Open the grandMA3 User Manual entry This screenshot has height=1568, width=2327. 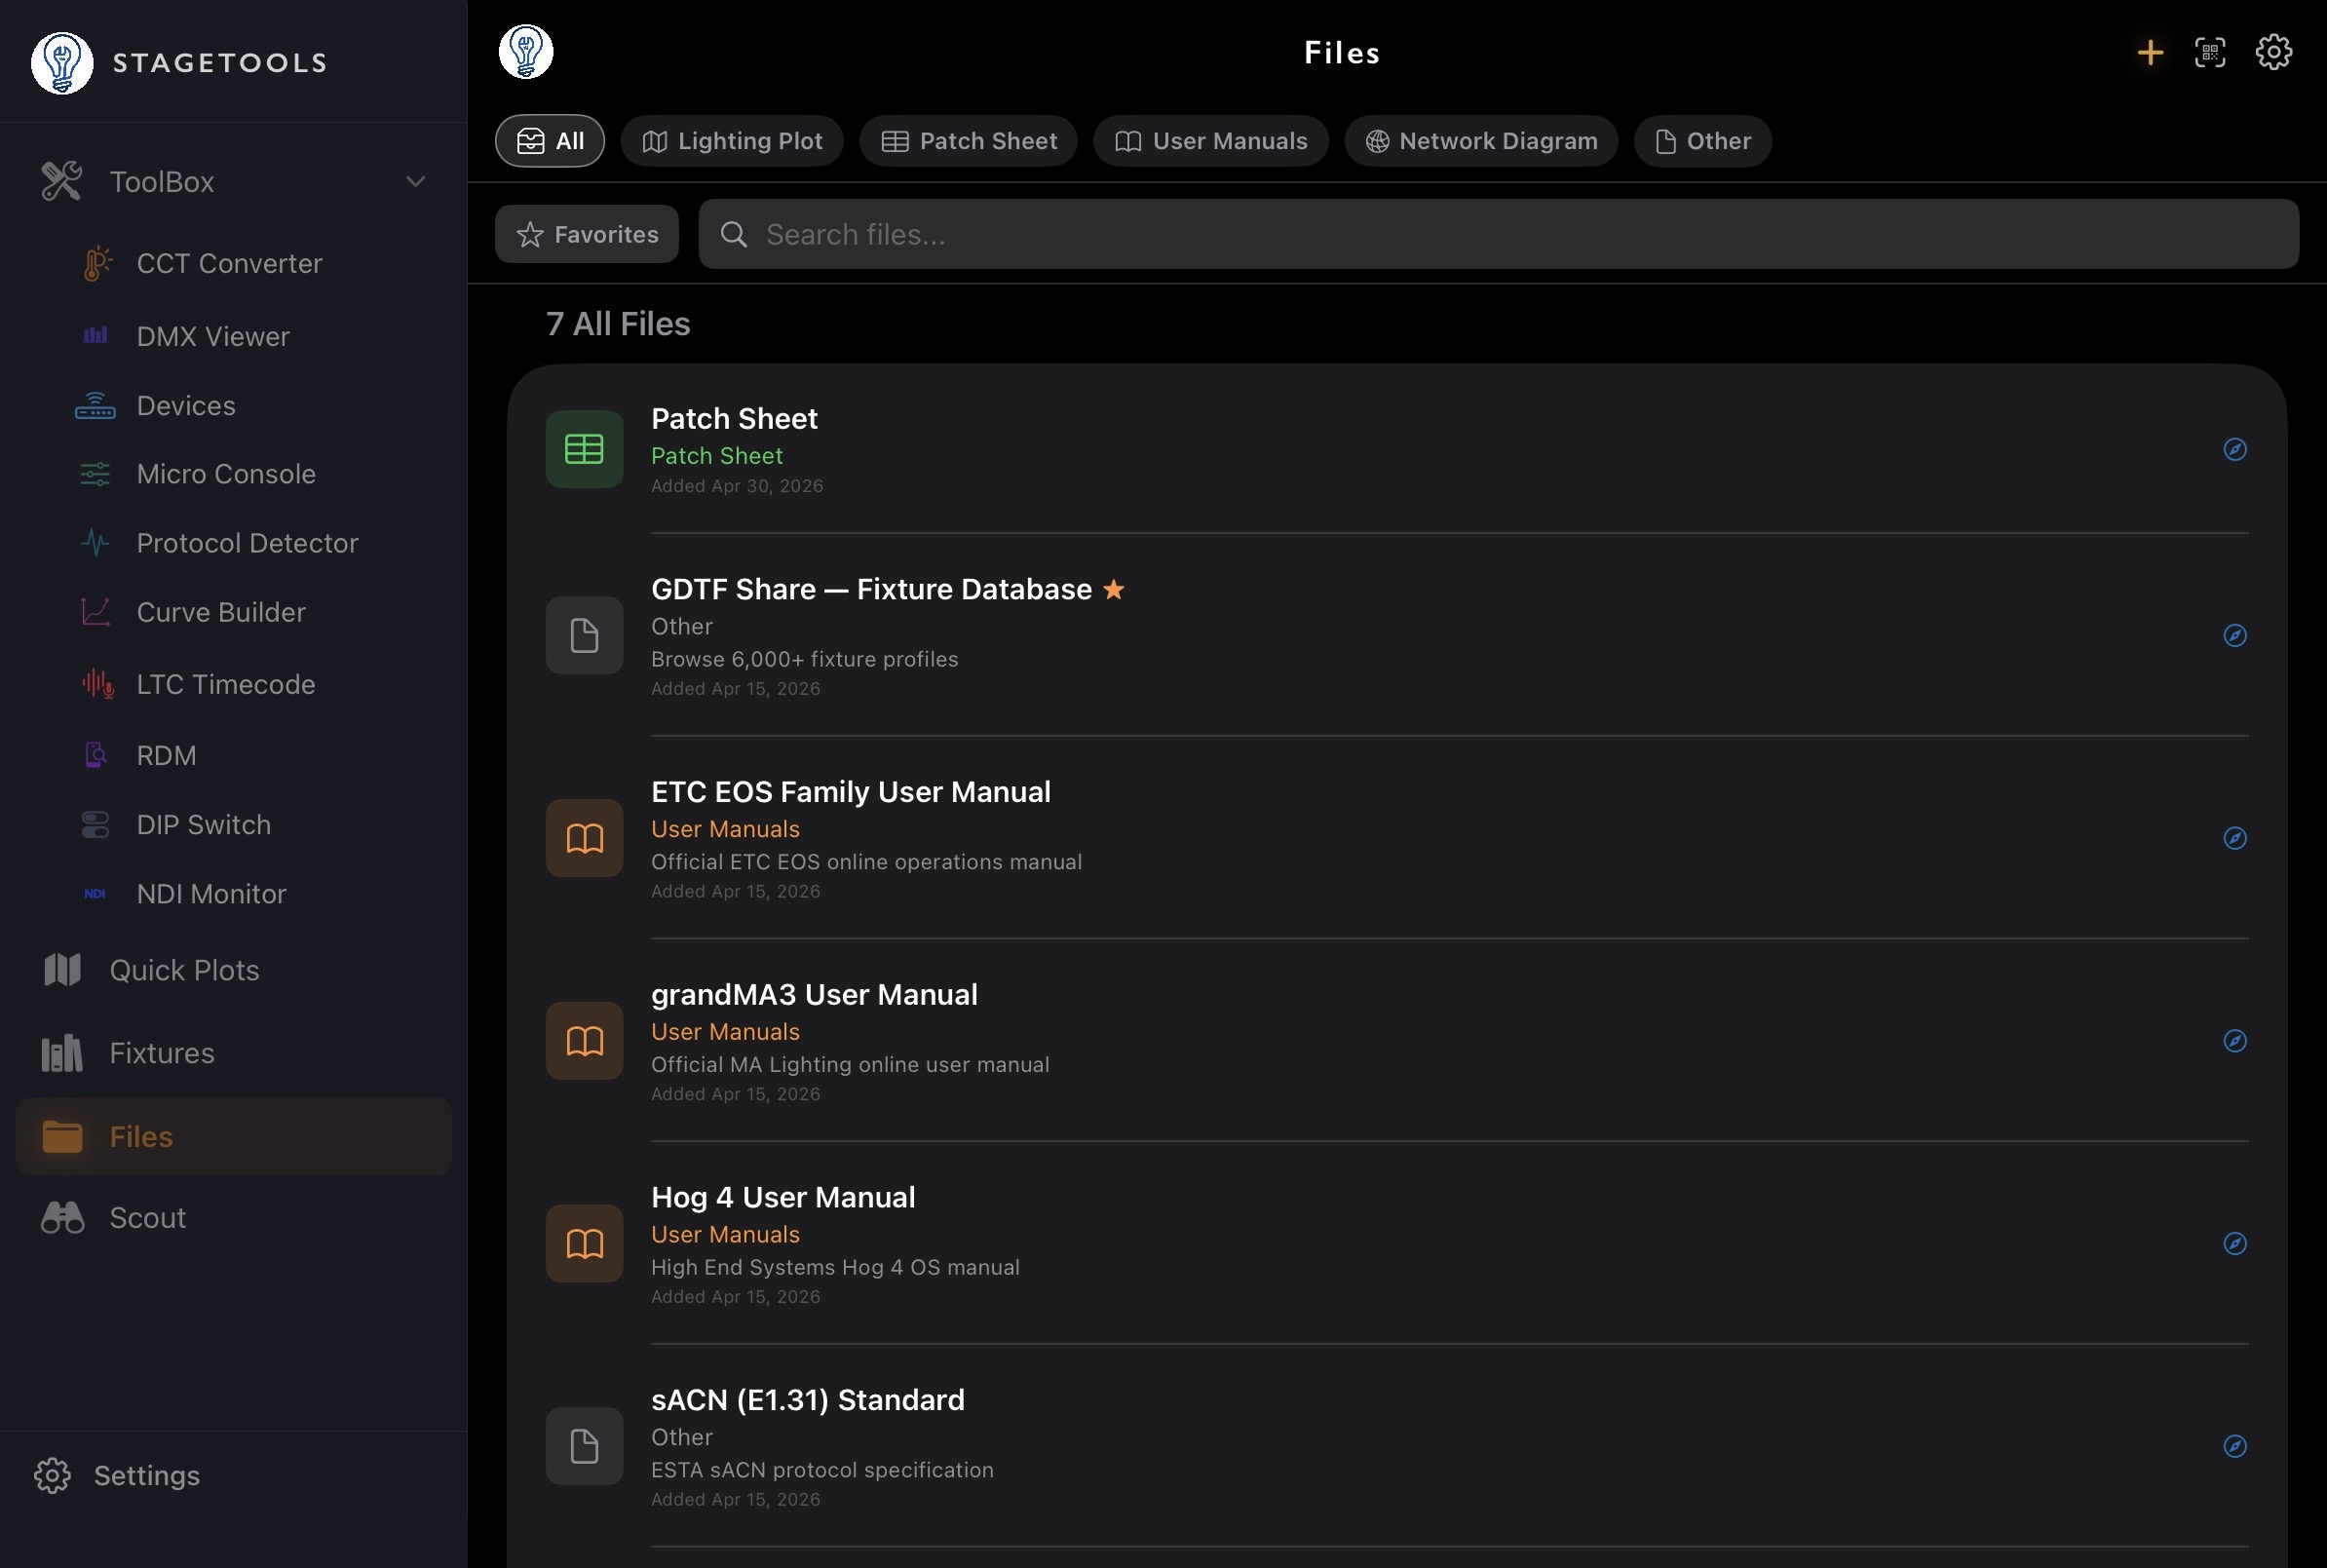pos(1396,1041)
